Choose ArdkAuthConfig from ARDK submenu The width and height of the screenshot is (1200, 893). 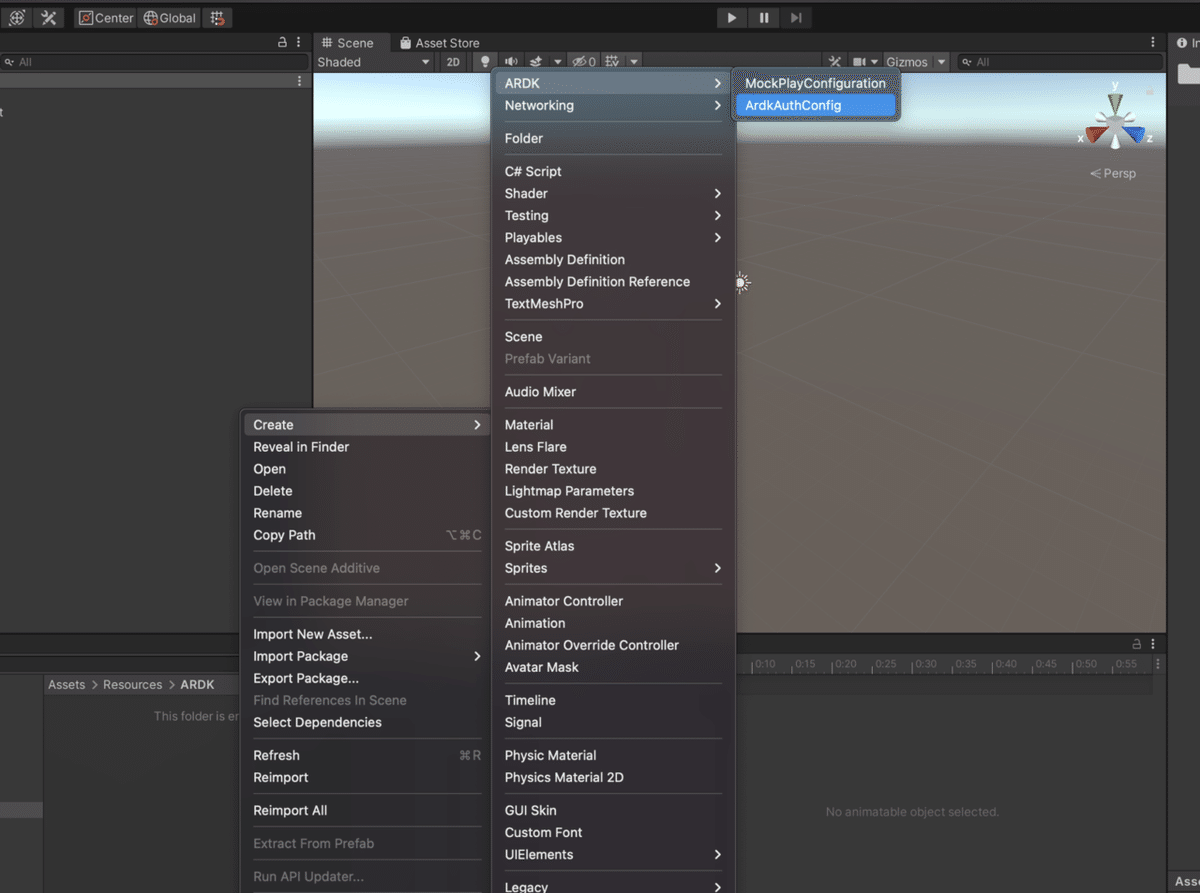815,105
